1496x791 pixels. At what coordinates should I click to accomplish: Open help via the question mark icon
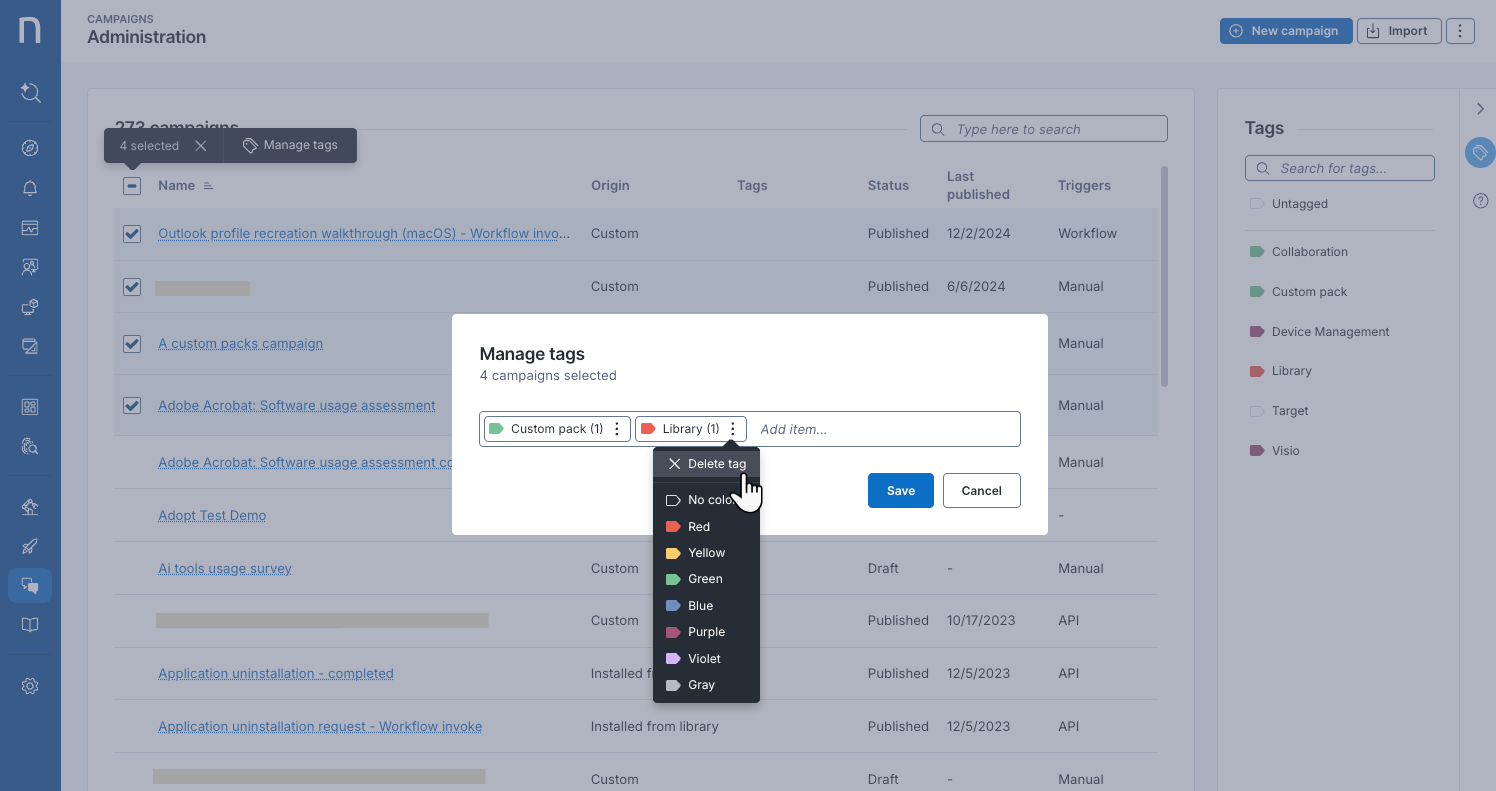[x=1480, y=200]
